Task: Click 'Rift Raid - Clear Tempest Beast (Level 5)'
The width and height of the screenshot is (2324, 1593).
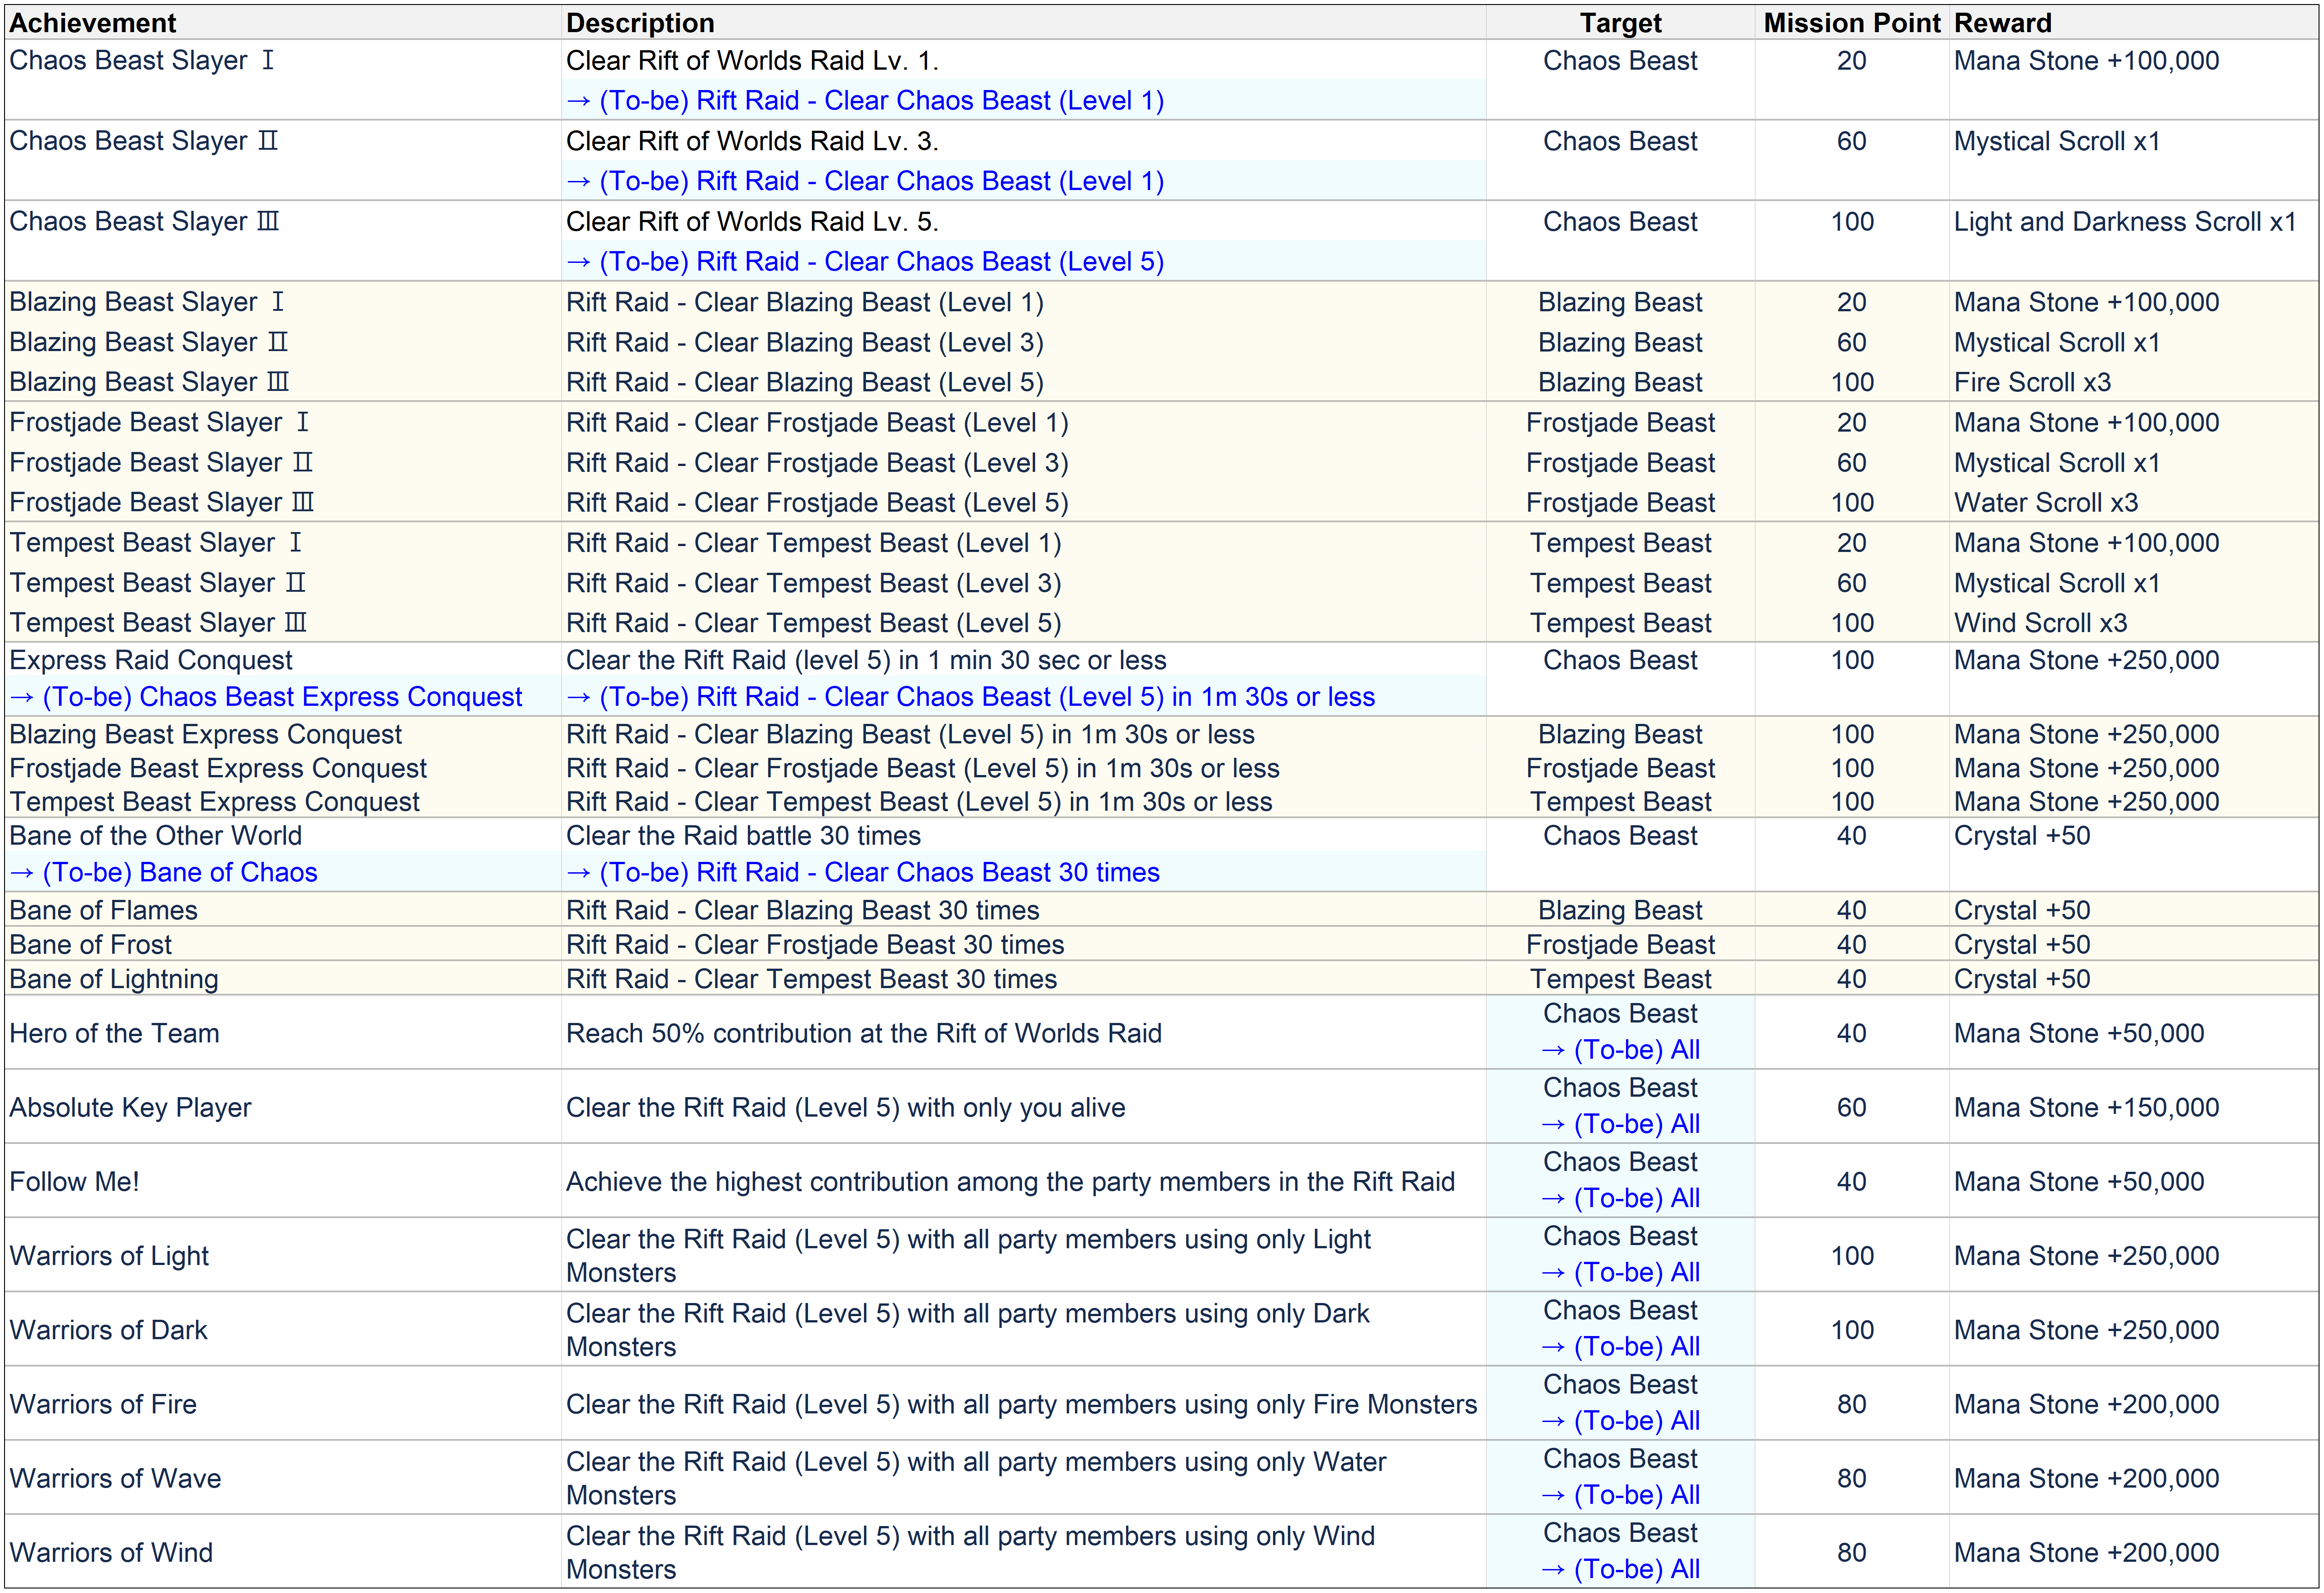Action: tap(813, 622)
